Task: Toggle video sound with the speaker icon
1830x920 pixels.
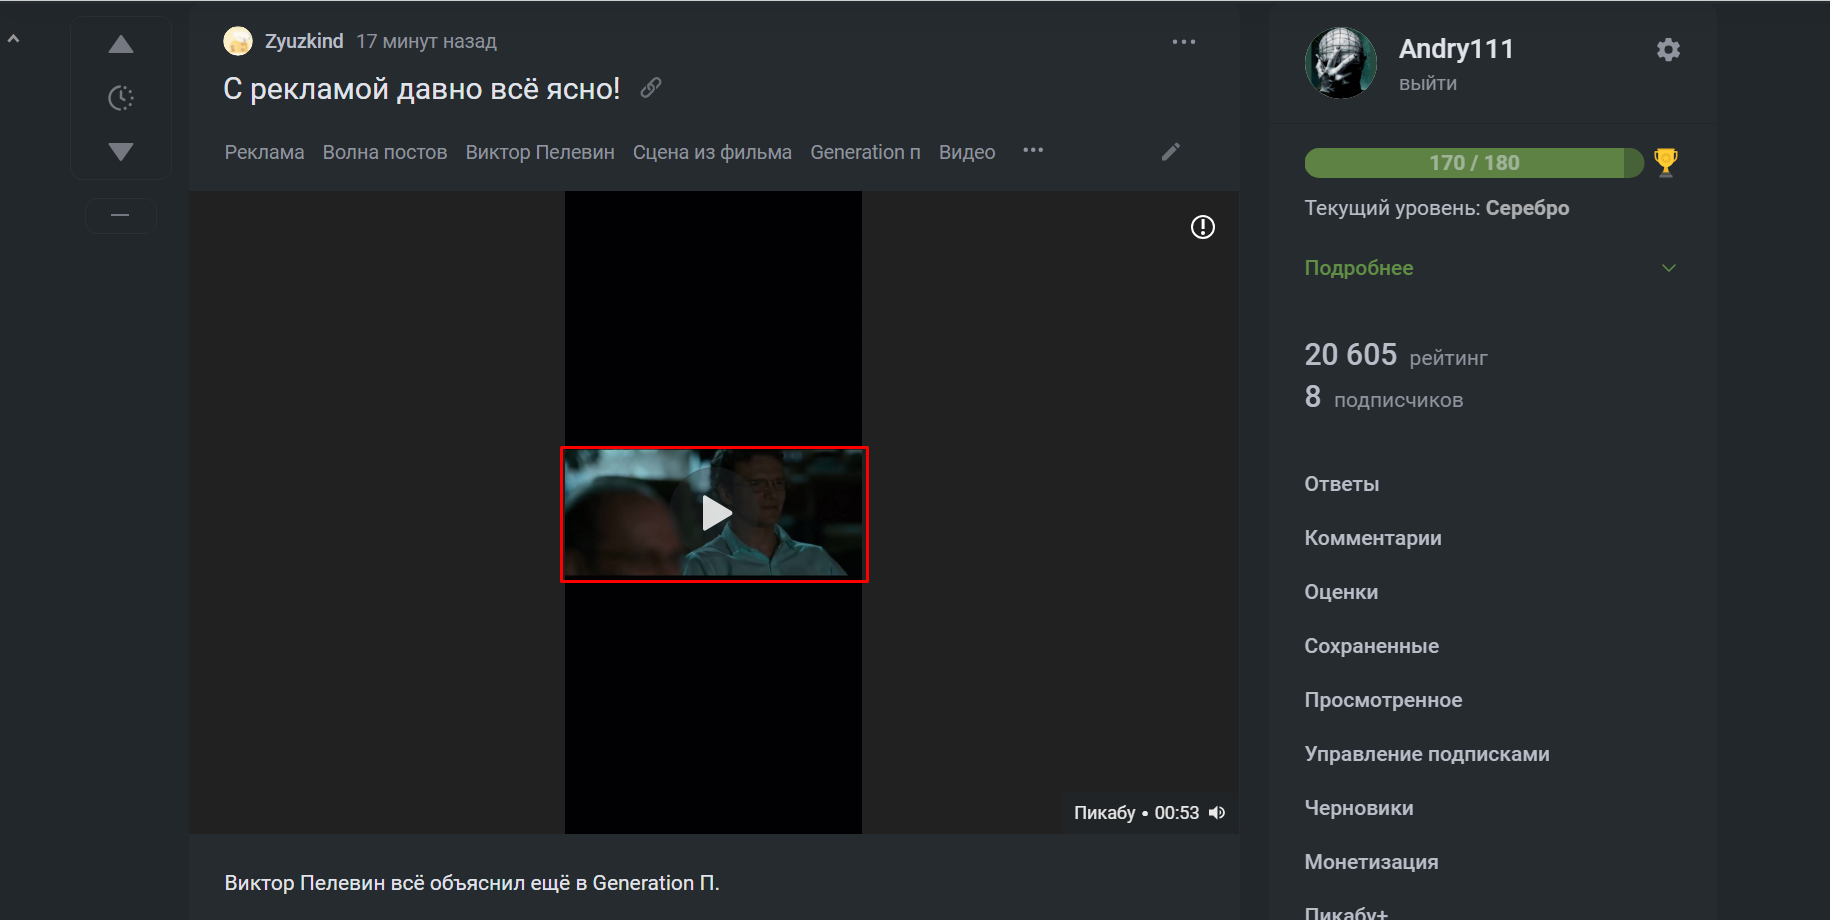Action: pos(1217,813)
